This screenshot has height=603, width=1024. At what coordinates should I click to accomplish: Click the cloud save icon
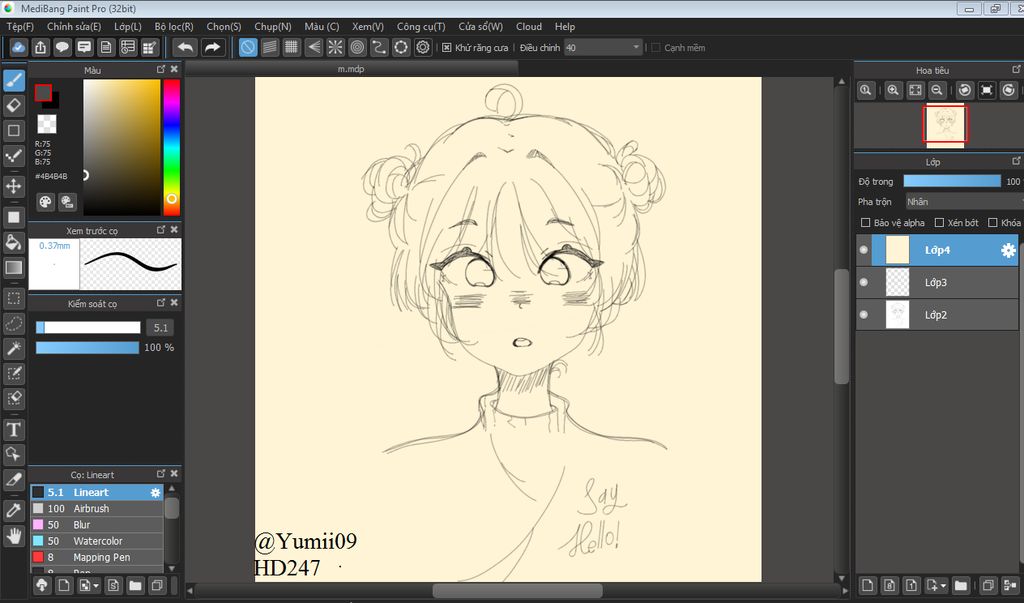(x=18, y=47)
